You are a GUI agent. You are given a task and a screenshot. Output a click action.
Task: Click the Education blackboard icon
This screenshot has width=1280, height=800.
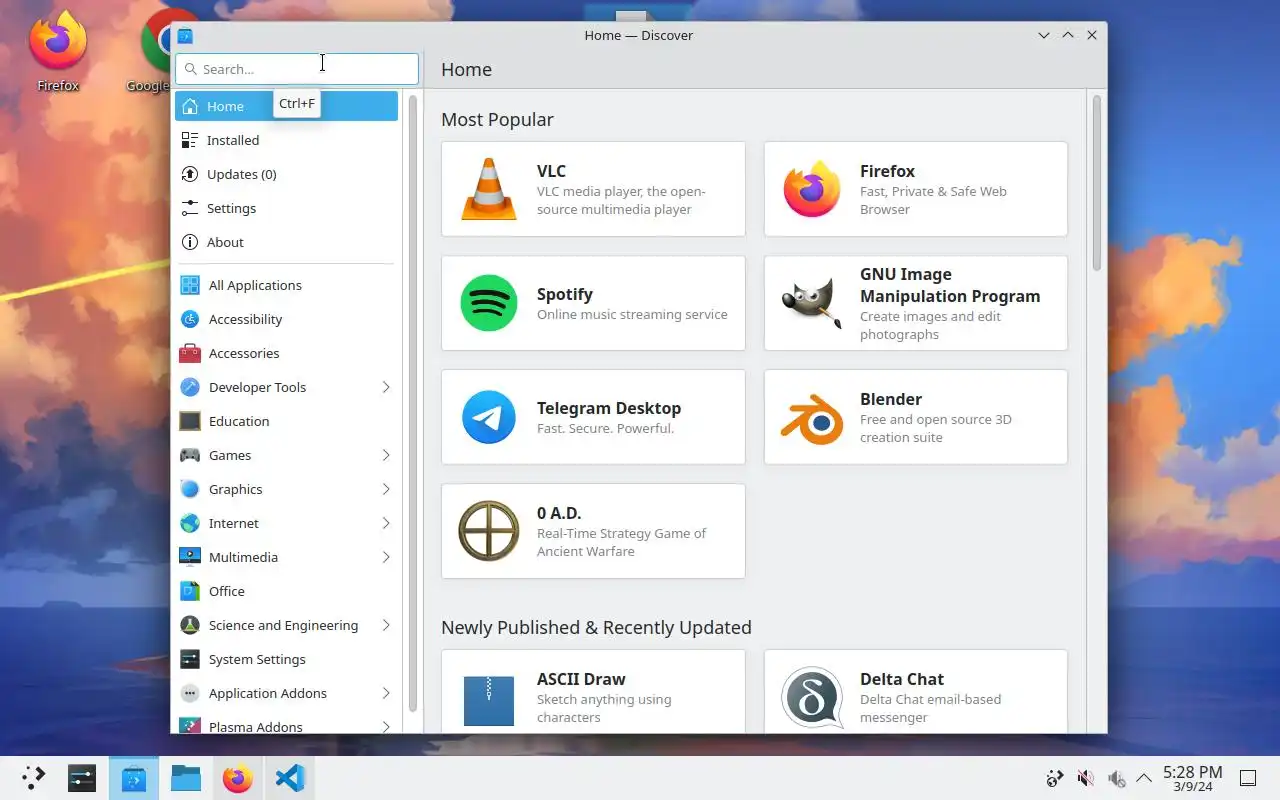pyautogui.click(x=190, y=421)
